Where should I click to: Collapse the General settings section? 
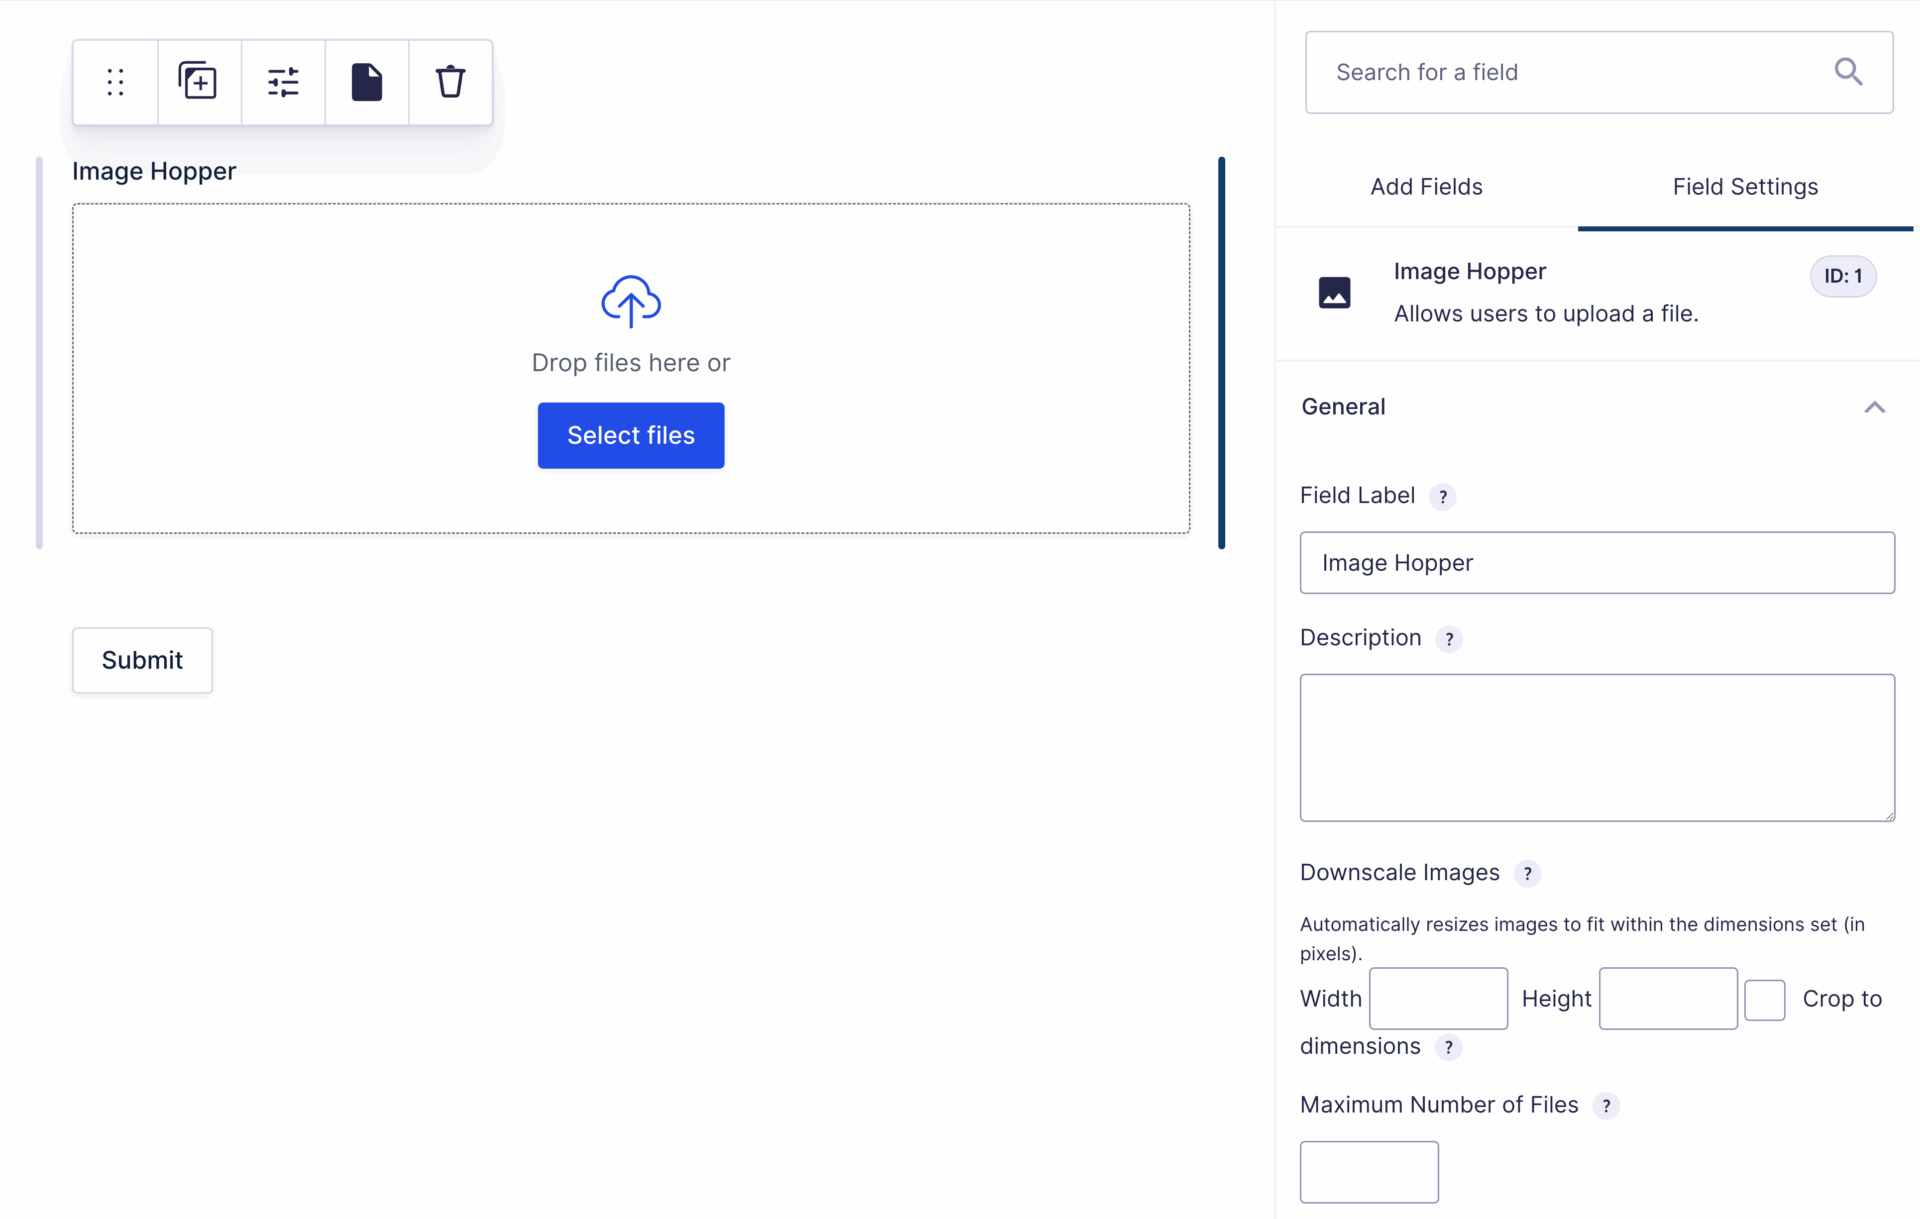click(1875, 407)
